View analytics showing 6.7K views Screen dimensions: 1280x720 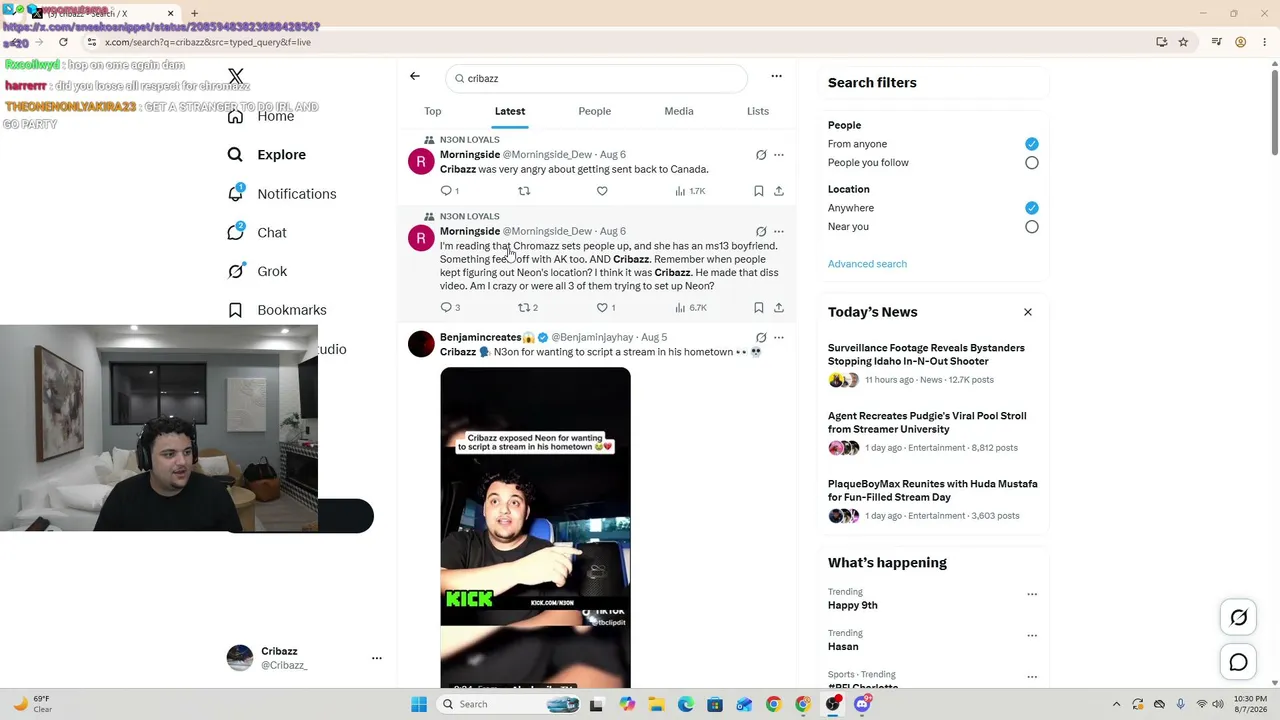pos(690,308)
